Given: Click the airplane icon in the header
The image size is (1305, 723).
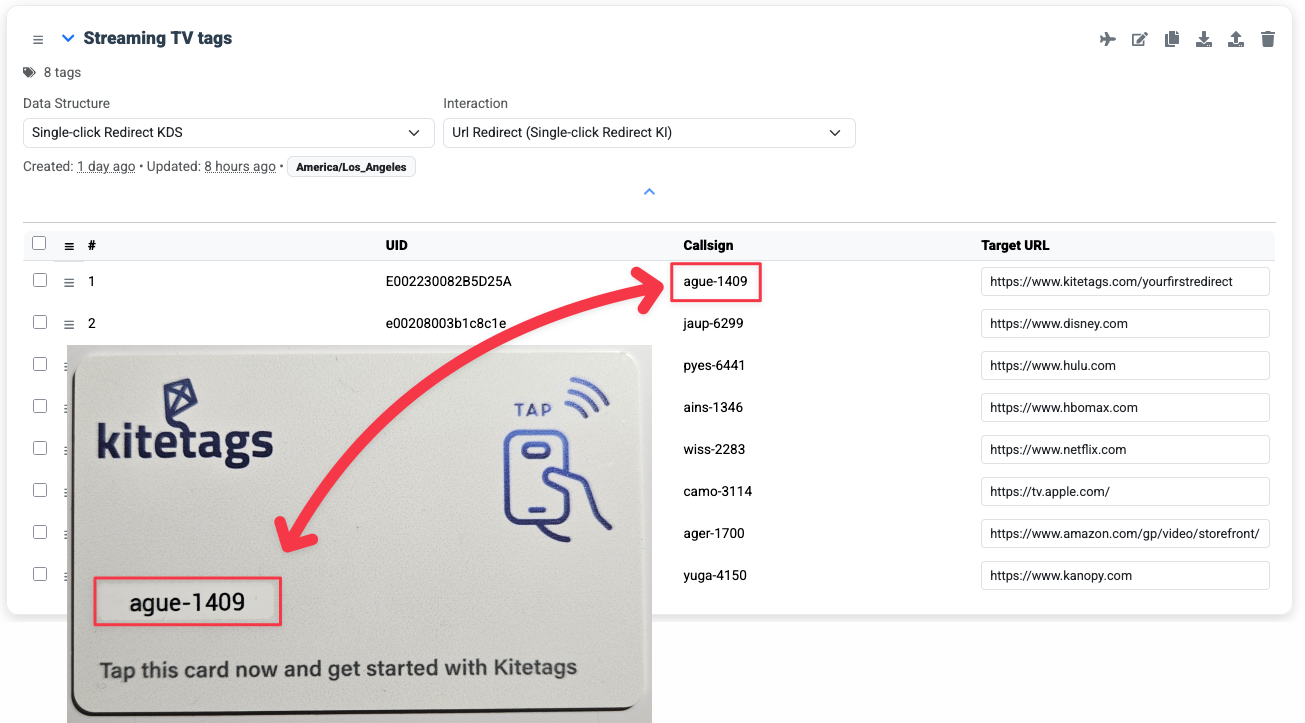Looking at the screenshot, I should [x=1107, y=39].
